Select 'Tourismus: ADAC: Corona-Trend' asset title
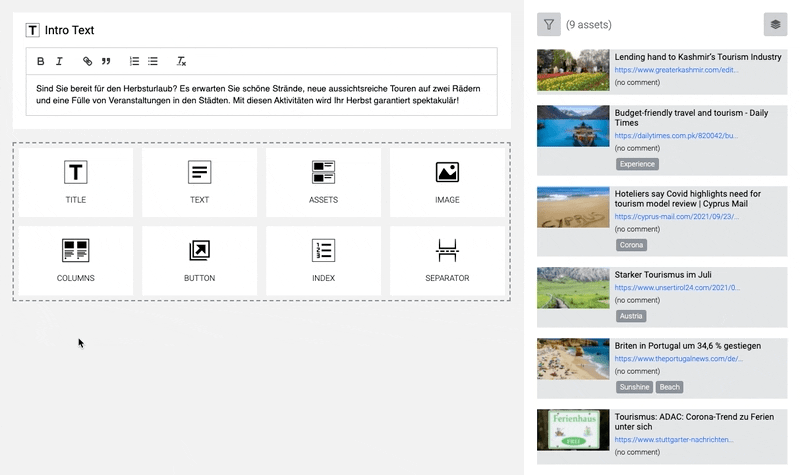Screen dimensions: 800x475 point(694,421)
